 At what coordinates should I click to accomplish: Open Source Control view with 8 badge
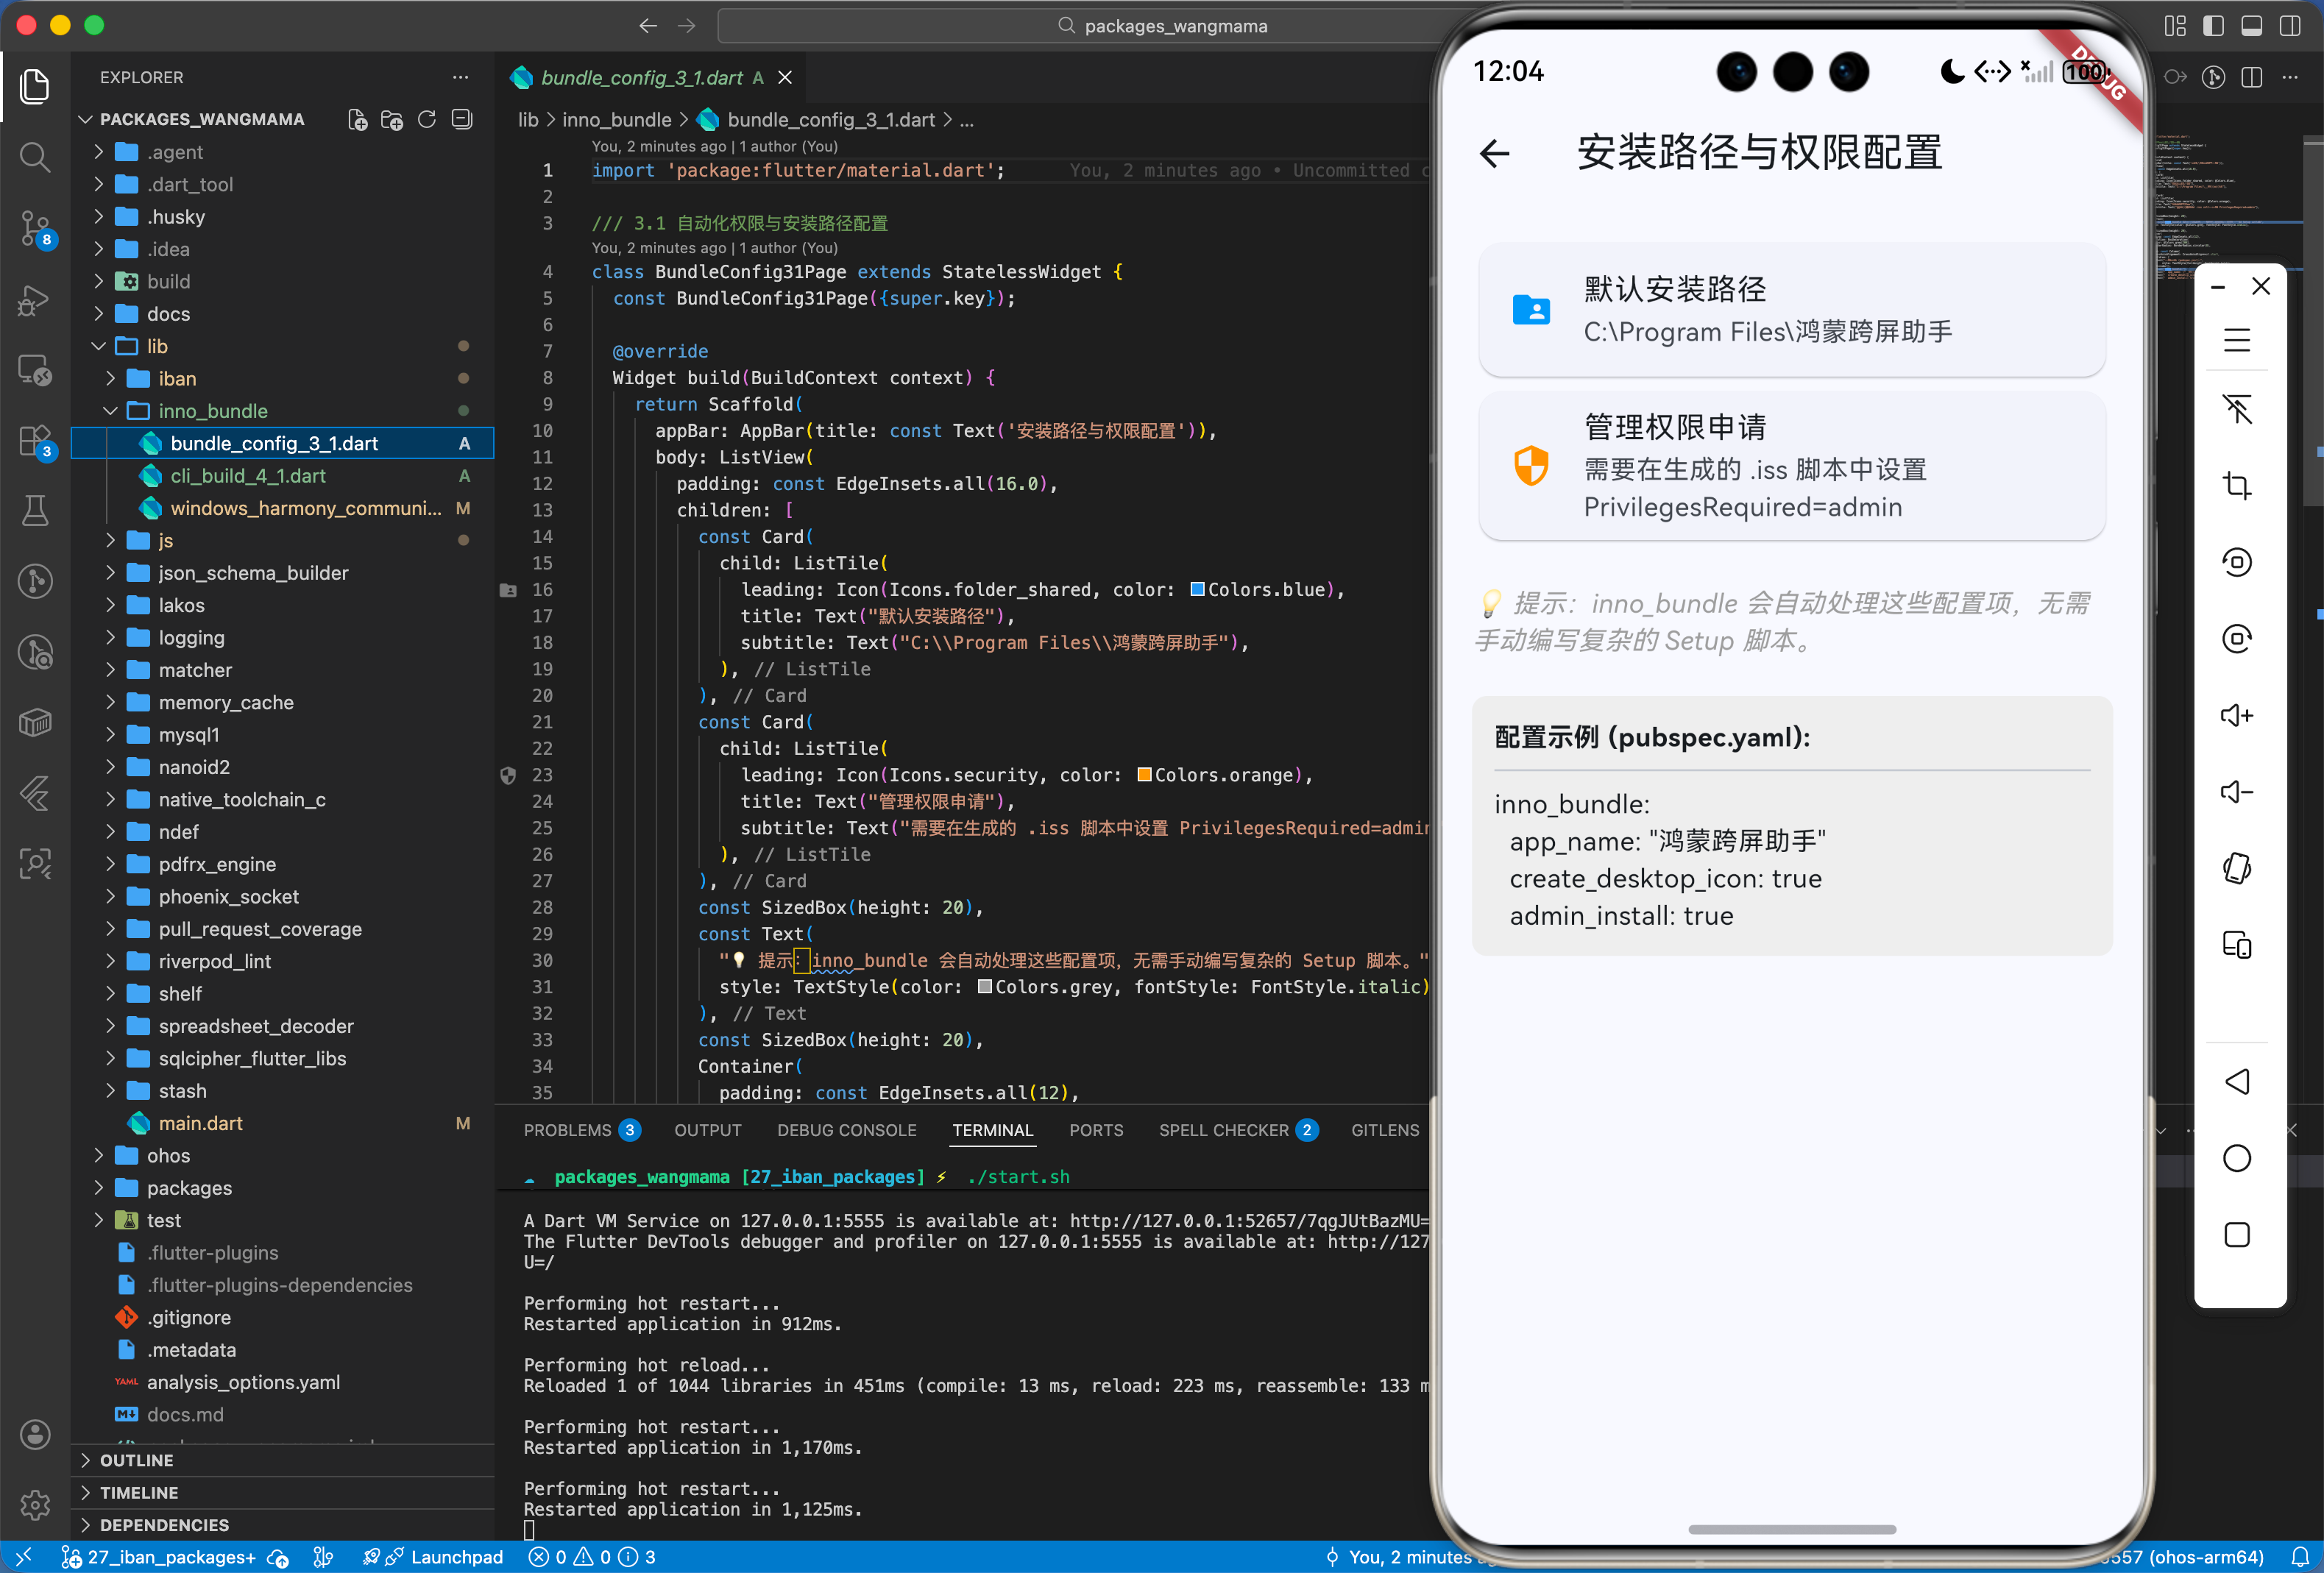point(35,228)
